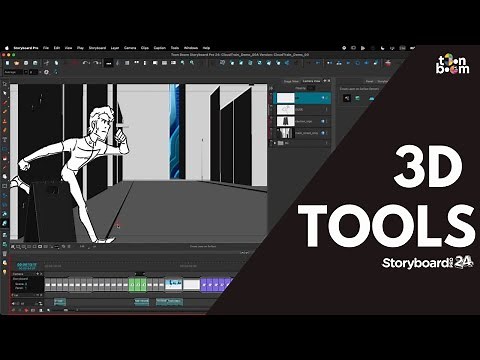
Task: Open the Average dropdown in properties bar
Action: click(x=14, y=72)
